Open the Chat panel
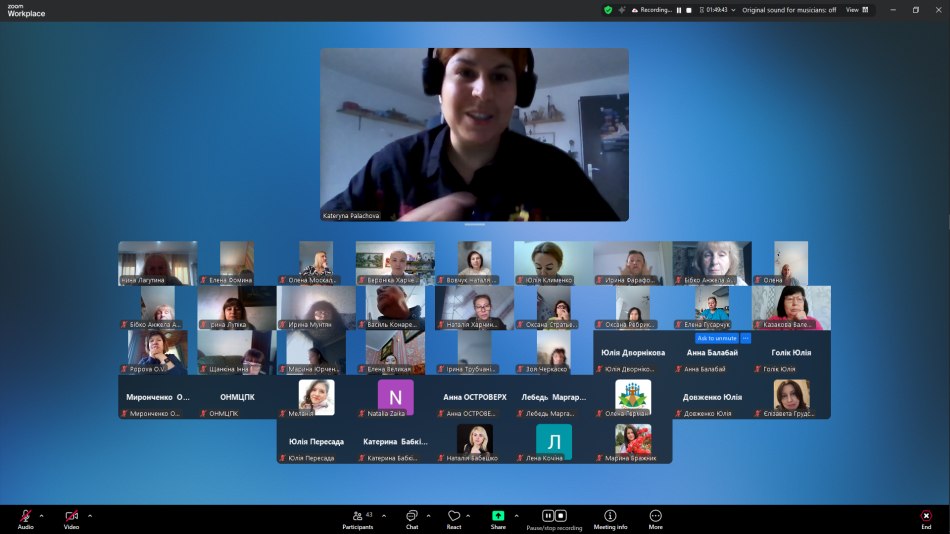Image resolution: width=950 pixels, height=534 pixels. pyautogui.click(x=411, y=517)
